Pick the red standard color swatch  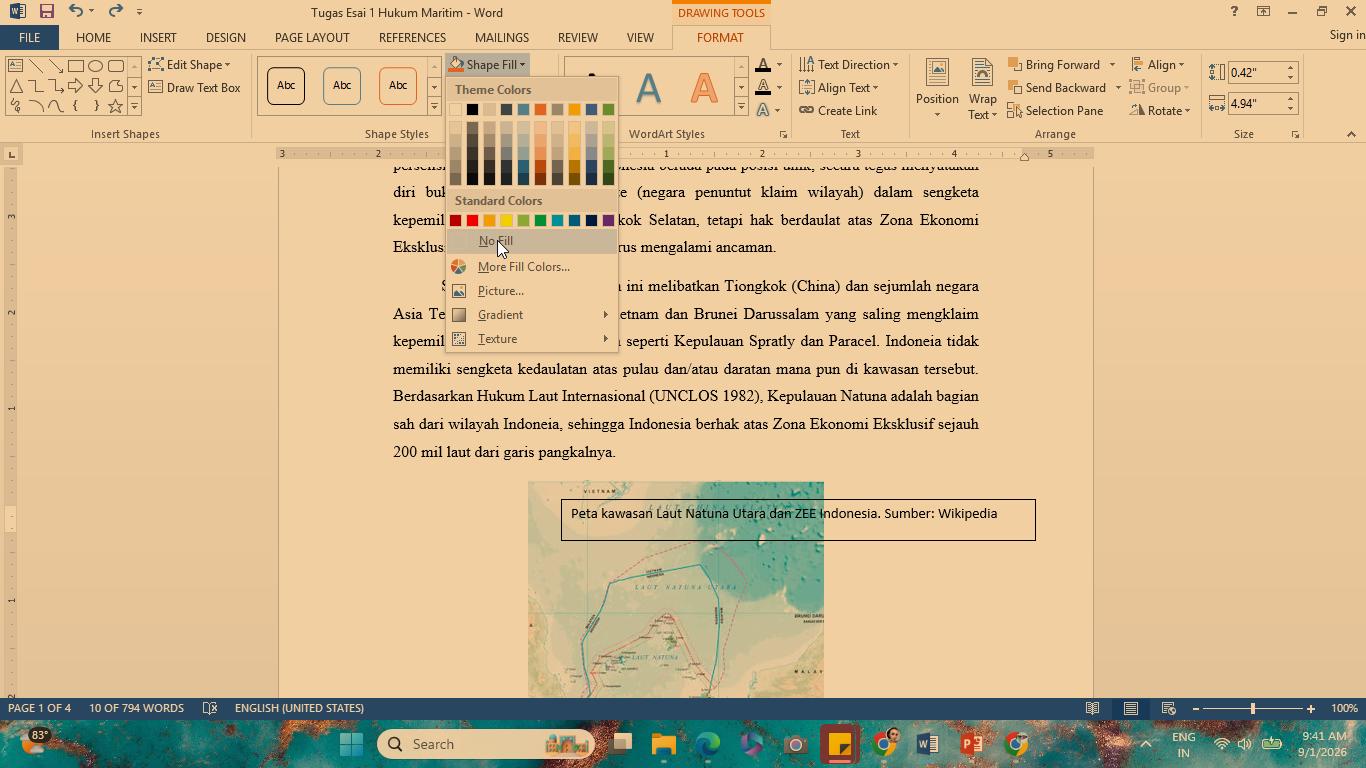pos(472,221)
